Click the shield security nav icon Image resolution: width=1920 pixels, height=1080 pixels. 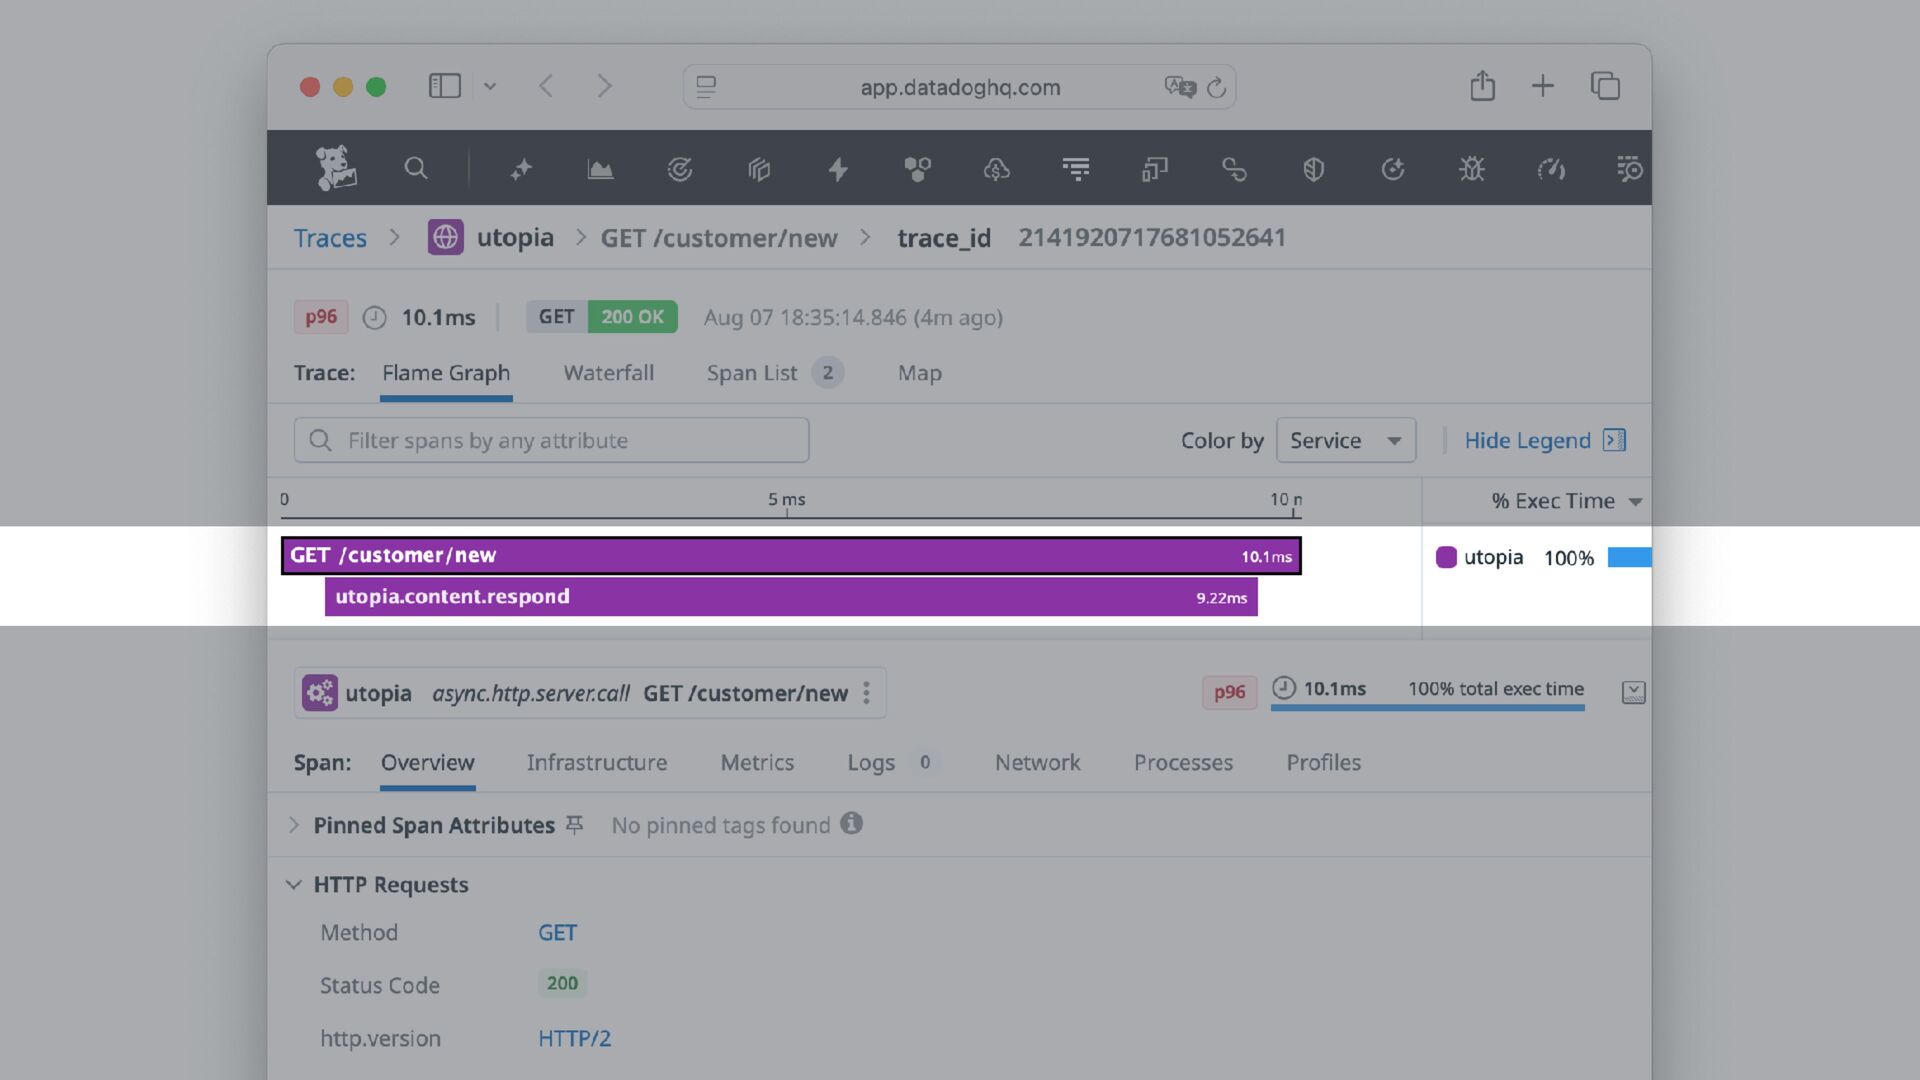pos(1313,169)
